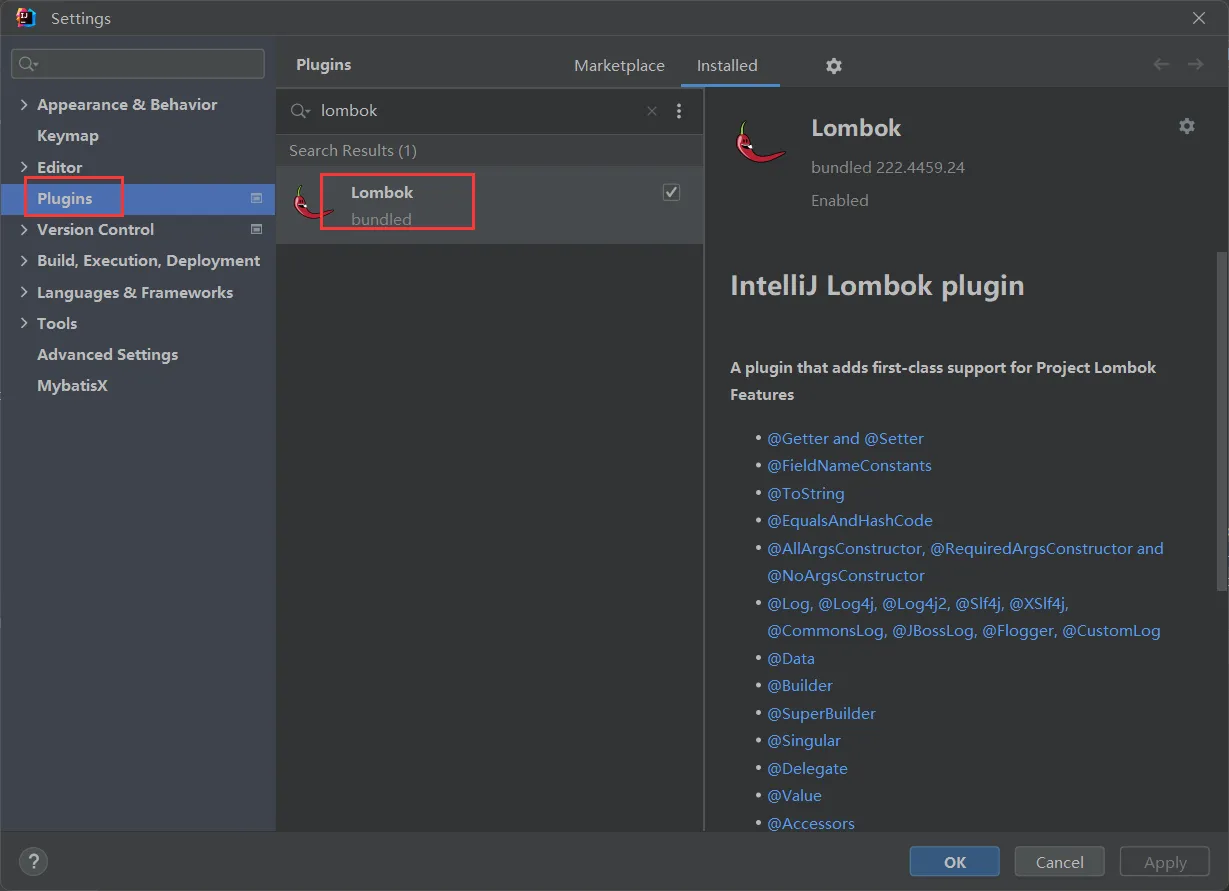
Task: Switch to the Marketplace tab
Action: click(x=619, y=66)
